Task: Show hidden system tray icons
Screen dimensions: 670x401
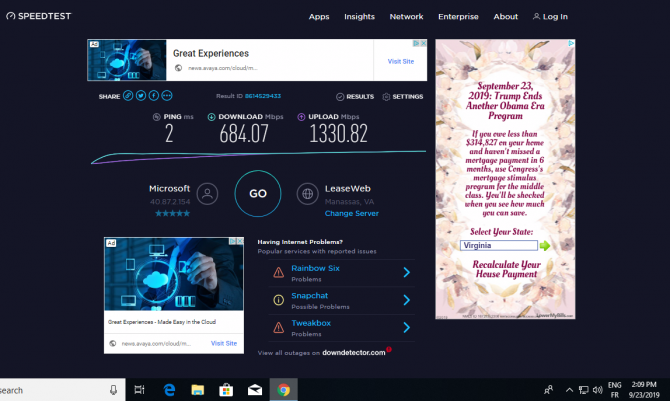Action: click(569, 390)
